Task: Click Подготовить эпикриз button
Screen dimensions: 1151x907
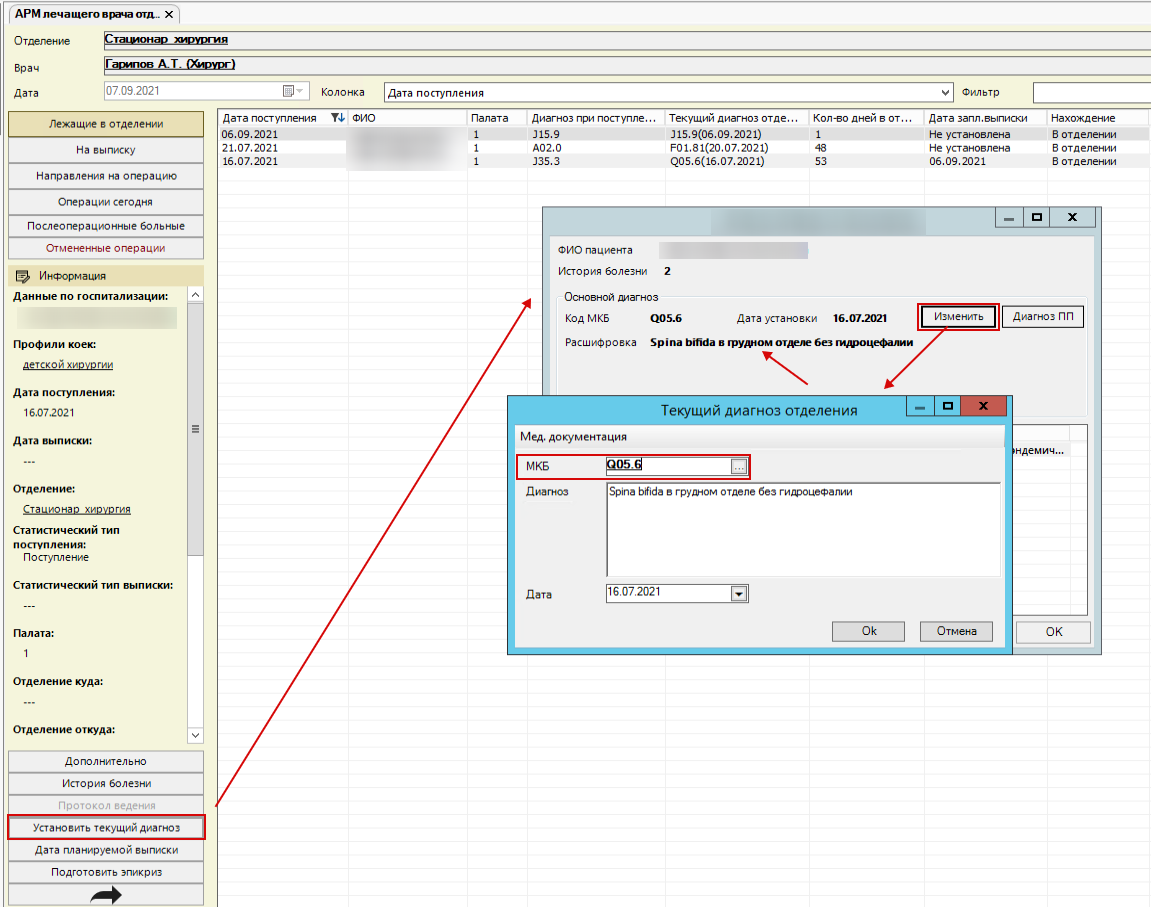Action: [106, 872]
